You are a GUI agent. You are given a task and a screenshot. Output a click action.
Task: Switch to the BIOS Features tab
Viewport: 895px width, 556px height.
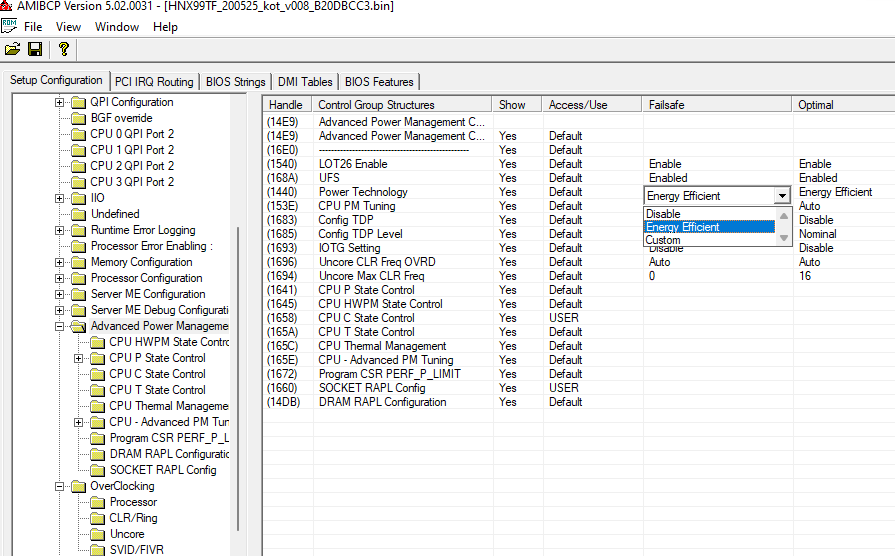point(379,82)
